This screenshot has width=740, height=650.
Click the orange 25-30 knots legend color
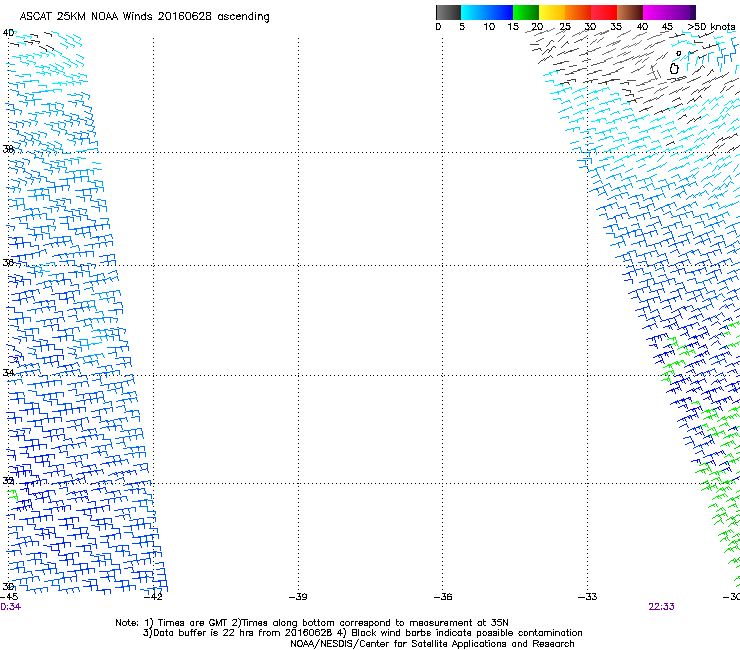click(x=578, y=12)
